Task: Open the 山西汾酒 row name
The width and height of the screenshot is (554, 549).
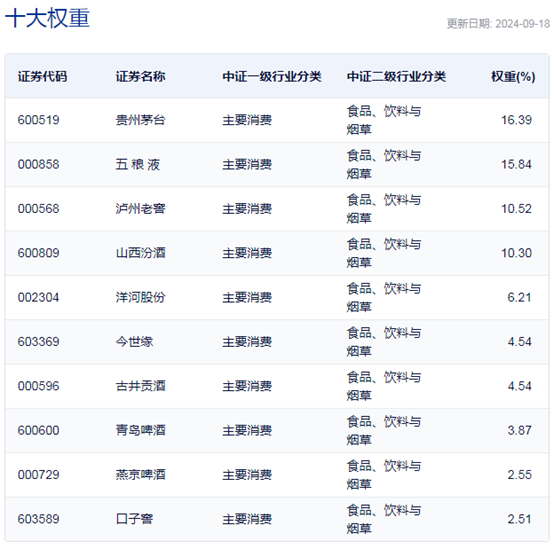Action: 140,253
